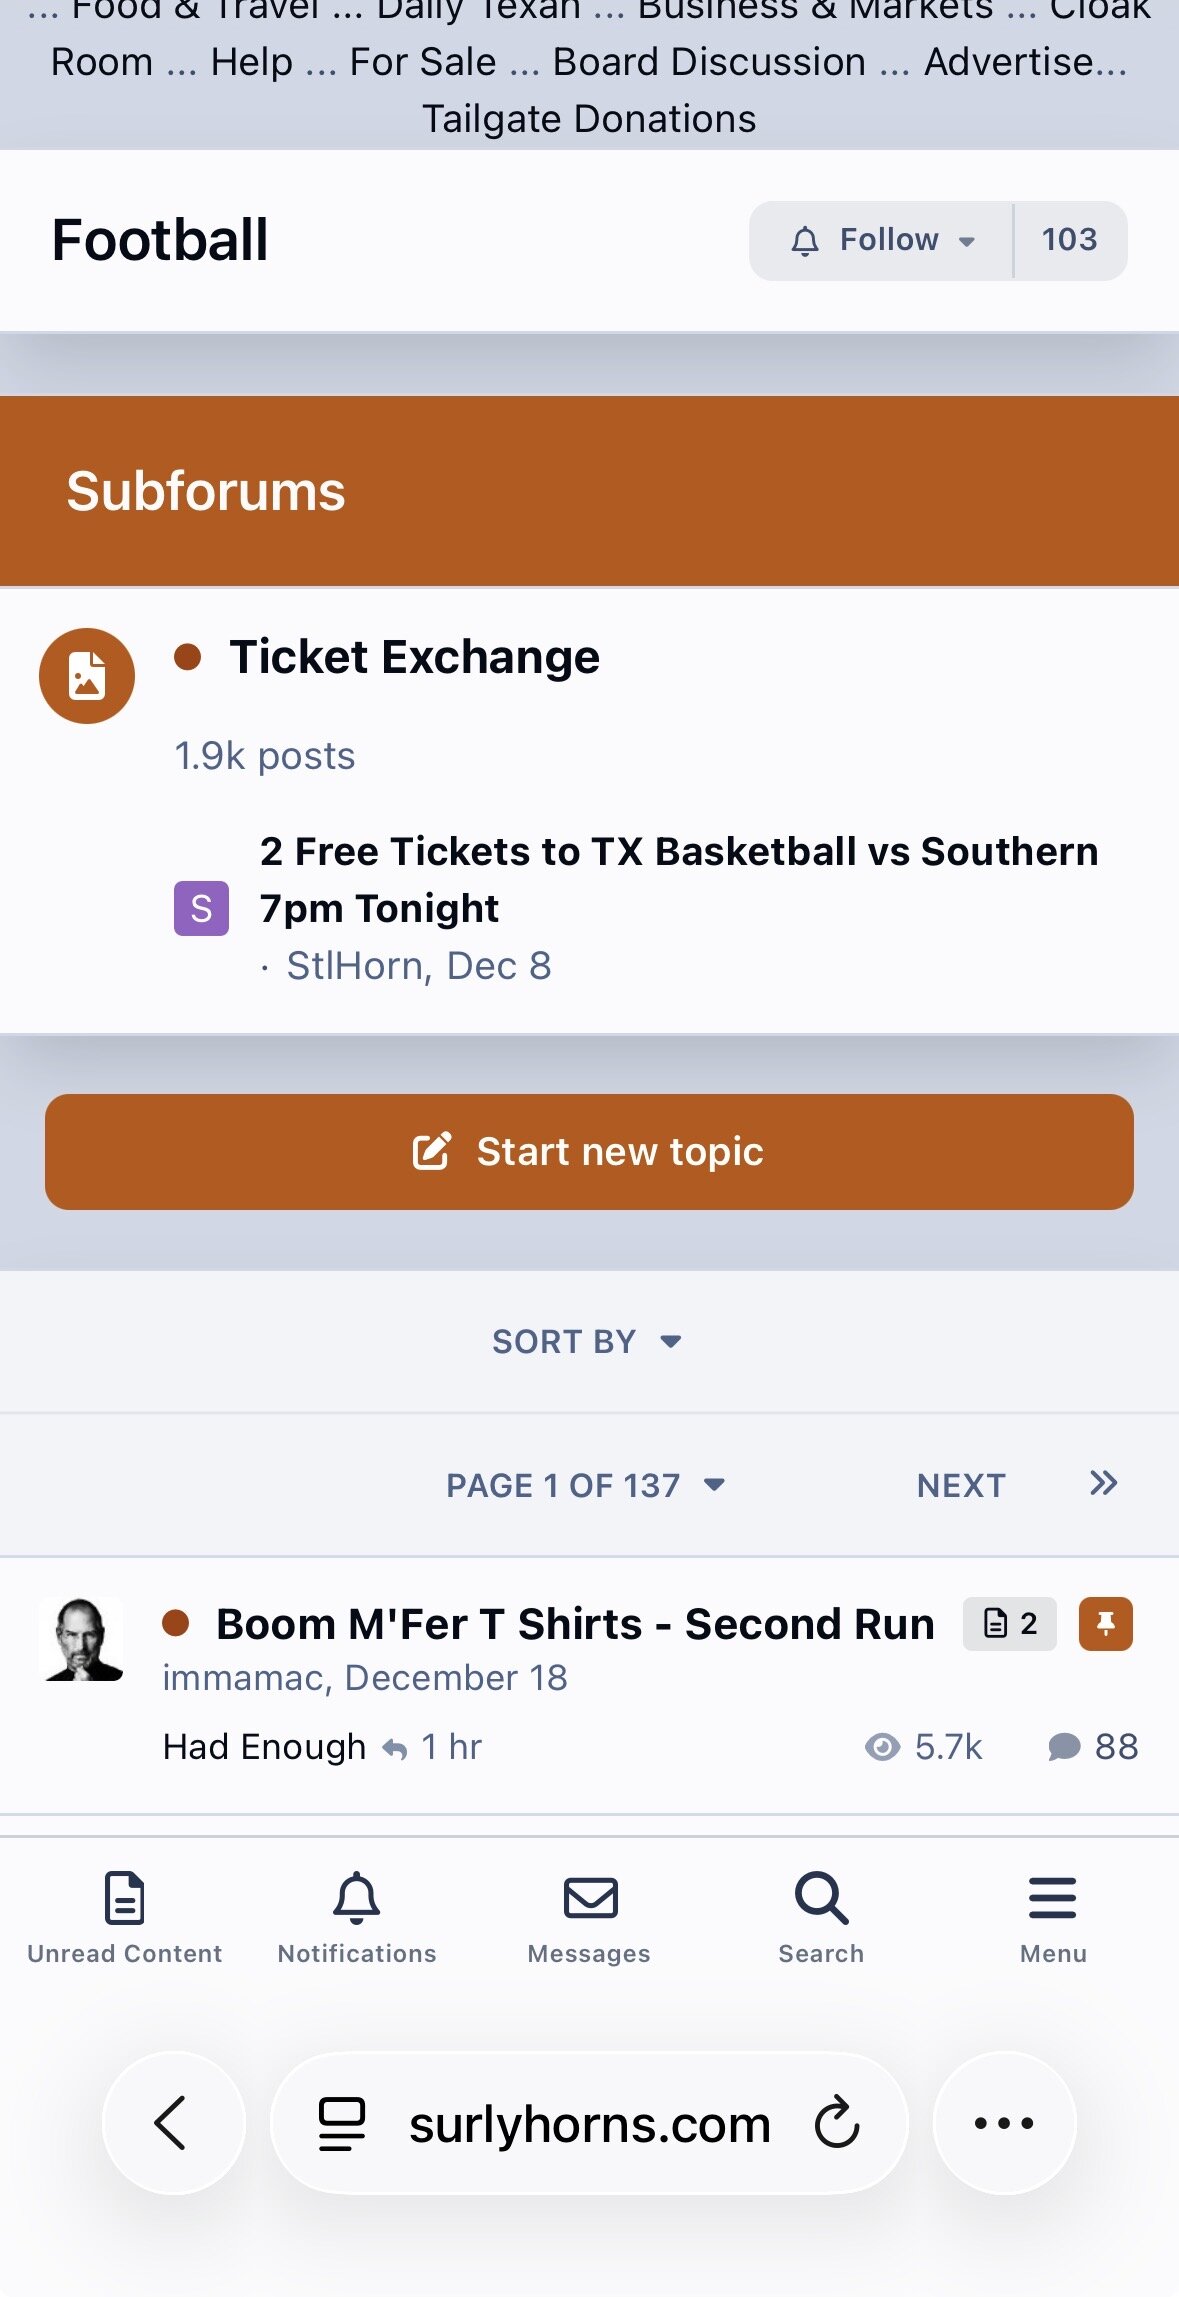This screenshot has height=2297, width=1179.
Task: Go to Next page link
Action: click(x=960, y=1485)
